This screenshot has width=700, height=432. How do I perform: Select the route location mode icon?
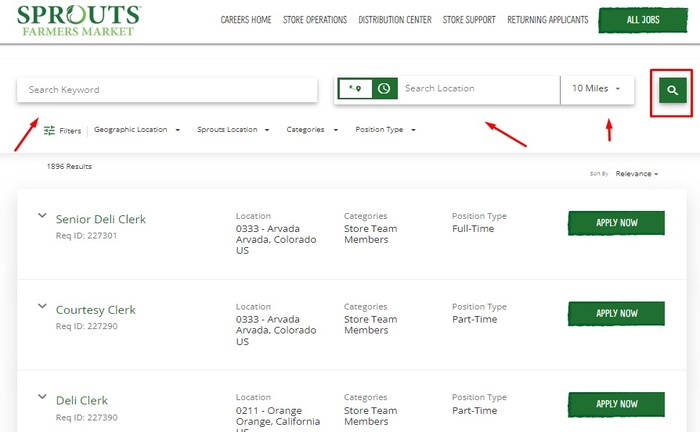tap(355, 88)
